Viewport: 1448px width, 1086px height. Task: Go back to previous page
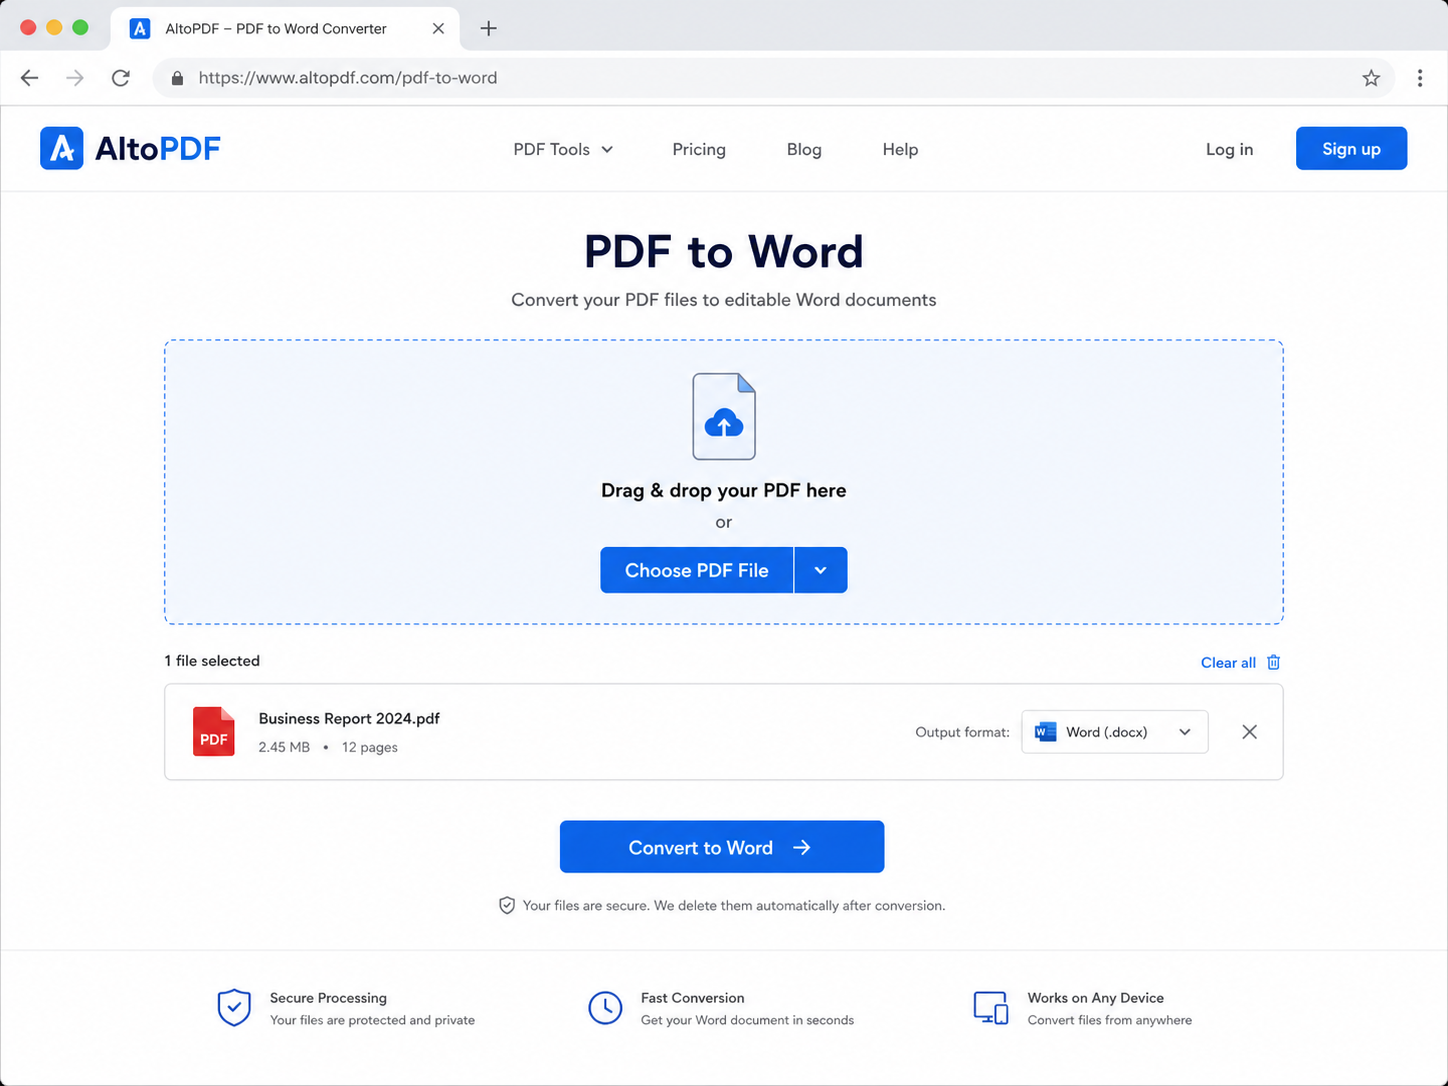30,78
